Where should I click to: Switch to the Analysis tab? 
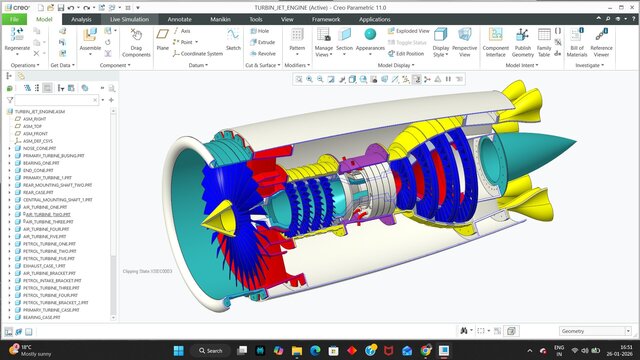coord(81,19)
